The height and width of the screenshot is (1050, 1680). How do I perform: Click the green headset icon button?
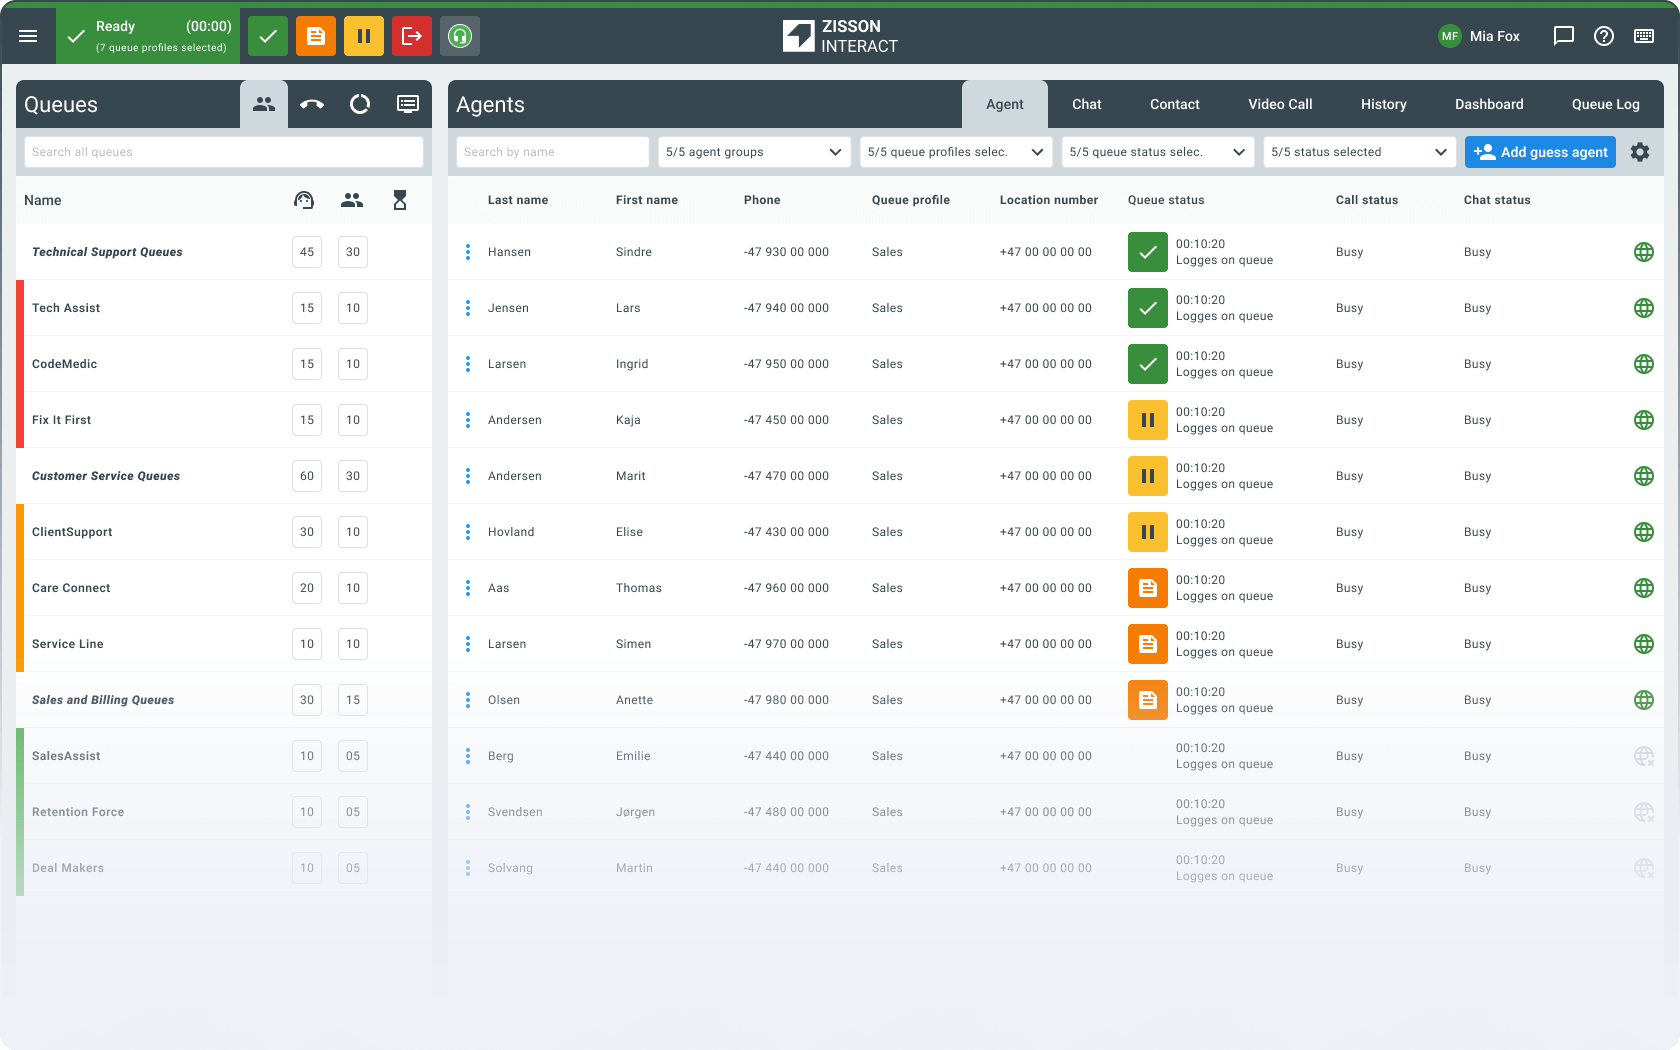tap(460, 36)
